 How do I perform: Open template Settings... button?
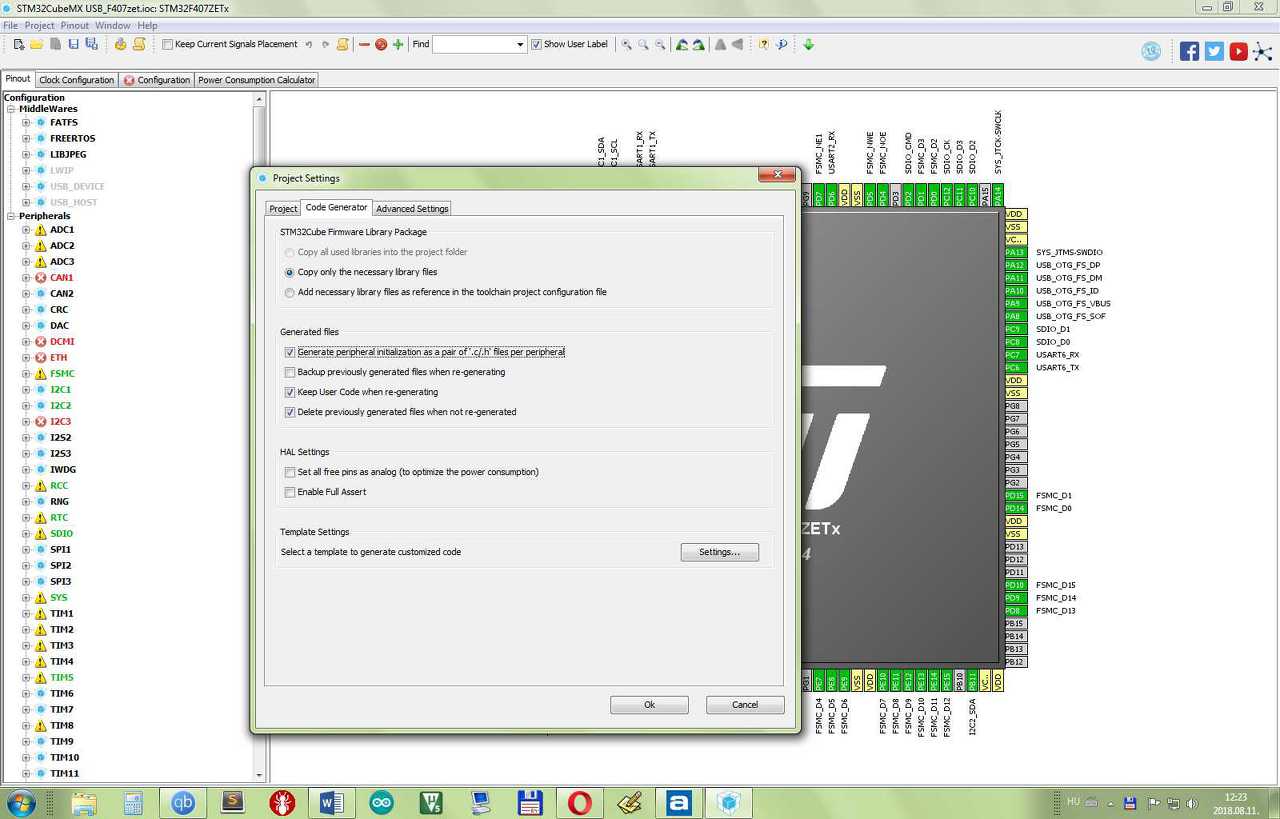719,552
